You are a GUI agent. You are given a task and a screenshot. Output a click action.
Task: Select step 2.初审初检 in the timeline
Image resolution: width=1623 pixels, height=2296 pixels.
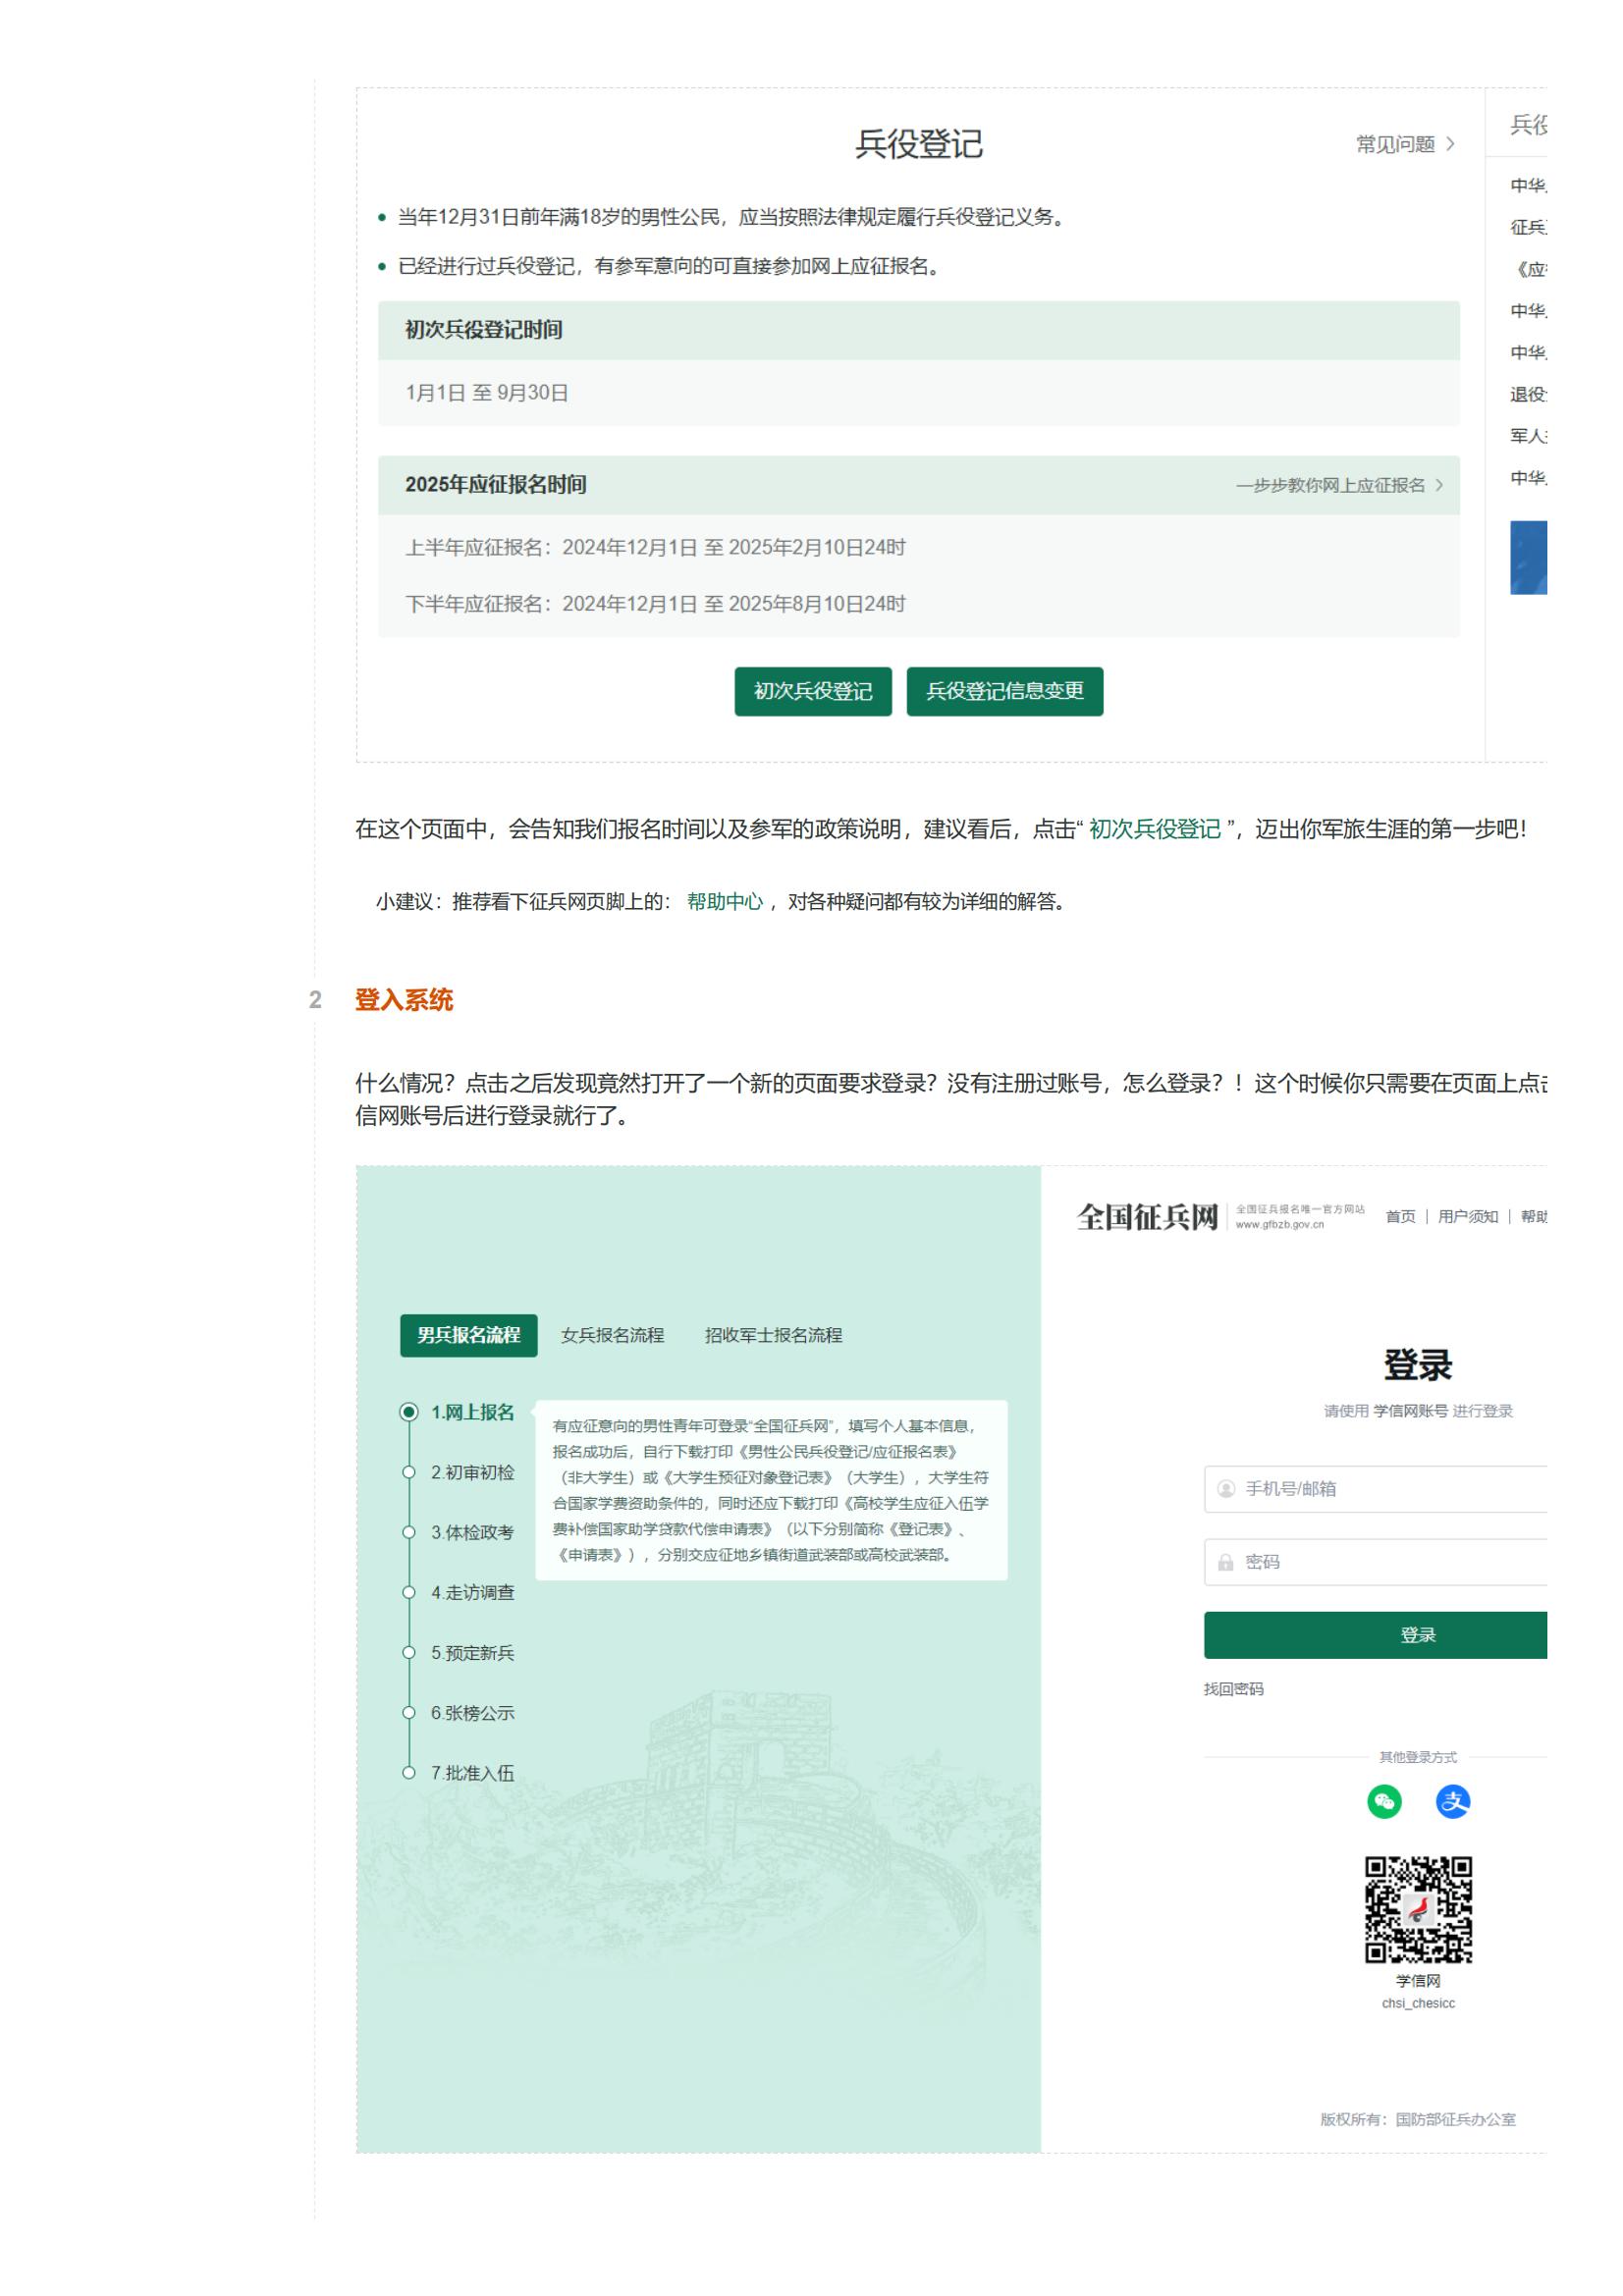[x=472, y=1472]
